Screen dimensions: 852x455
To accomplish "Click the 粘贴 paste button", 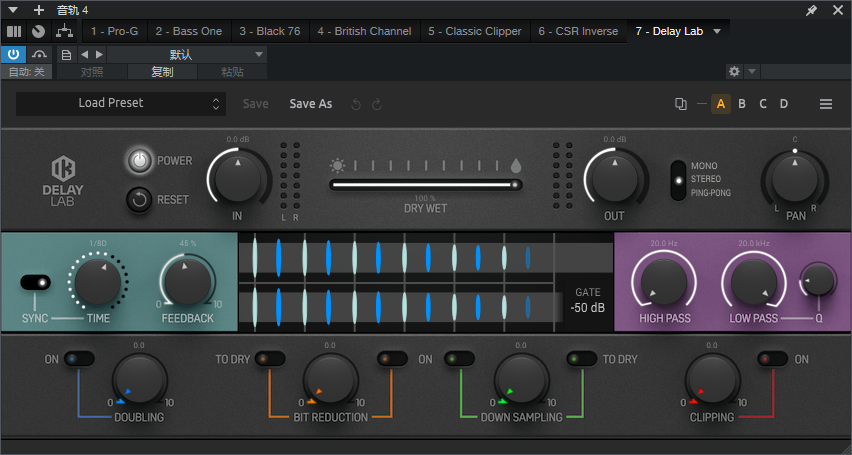I will [233, 72].
